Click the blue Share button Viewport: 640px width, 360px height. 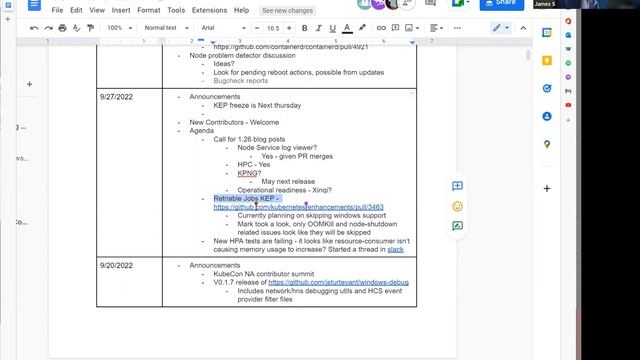pos(502,4)
